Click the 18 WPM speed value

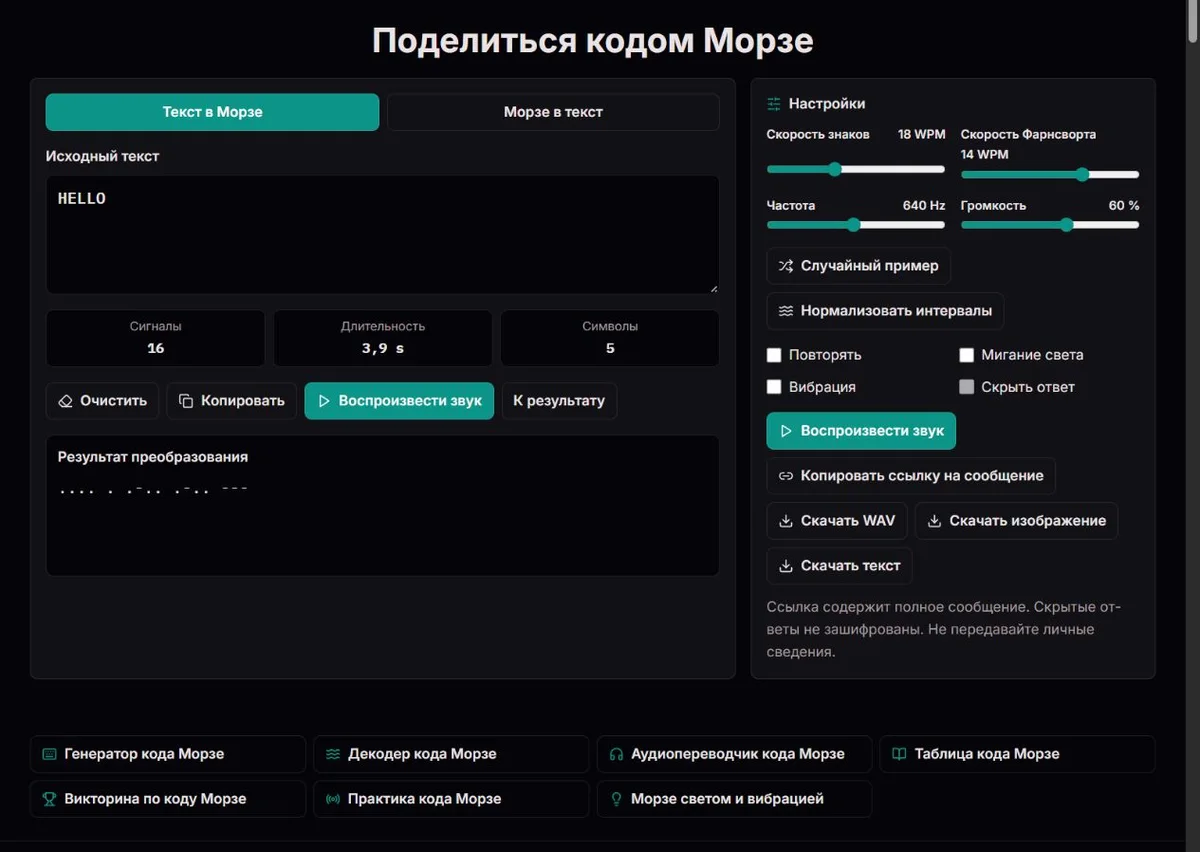(921, 134)
